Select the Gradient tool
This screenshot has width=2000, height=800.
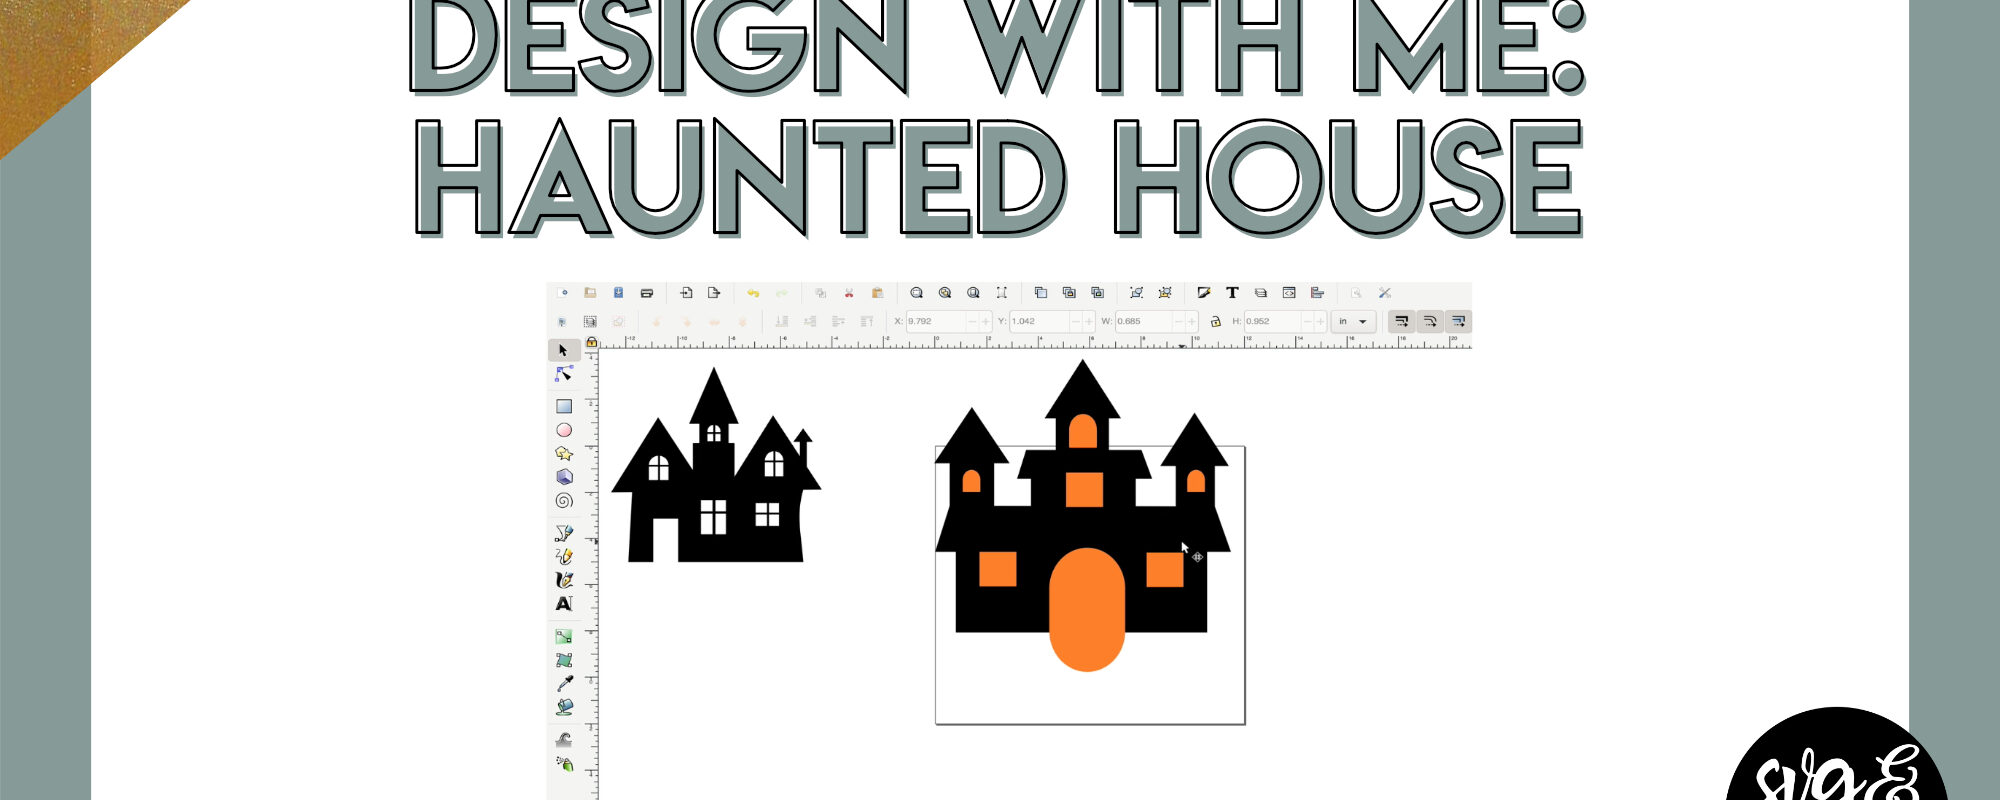[564, 636]
